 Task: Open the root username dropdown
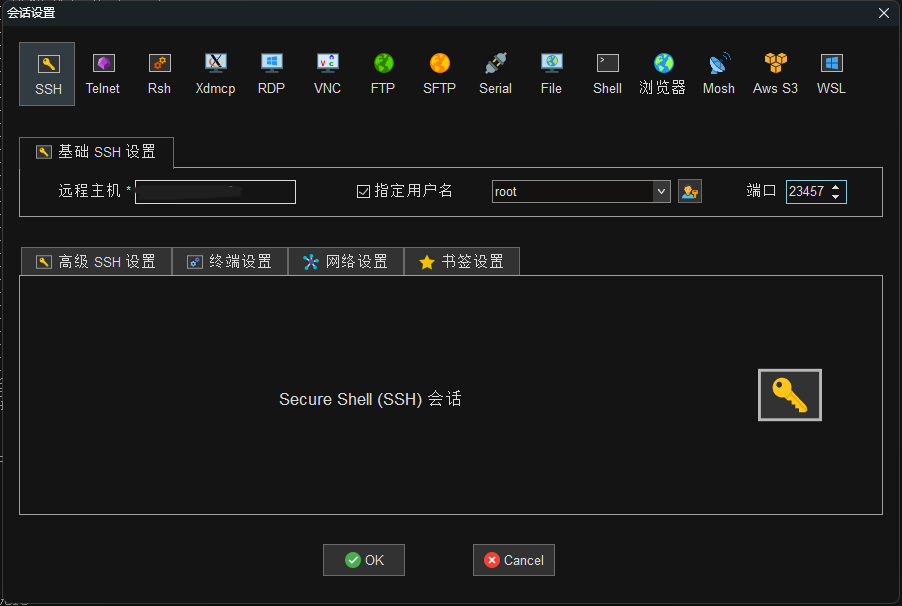663,191
